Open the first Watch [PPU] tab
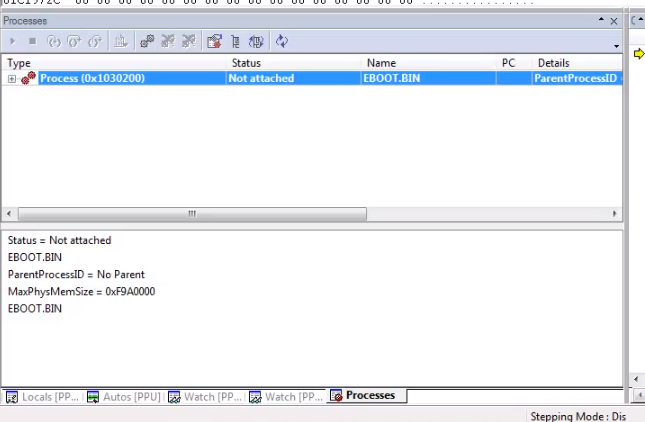This screenshot has width=645, height=422. pos(205,397)
